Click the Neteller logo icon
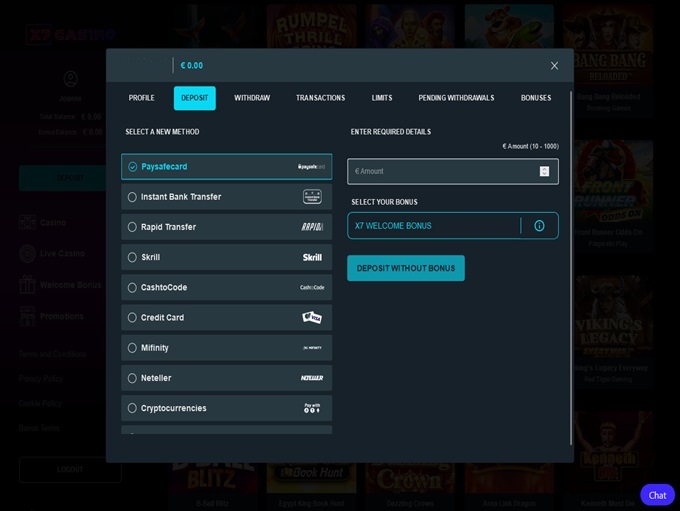Image resolution: width=680 pixels, height=511 pixels. [312, 378]
